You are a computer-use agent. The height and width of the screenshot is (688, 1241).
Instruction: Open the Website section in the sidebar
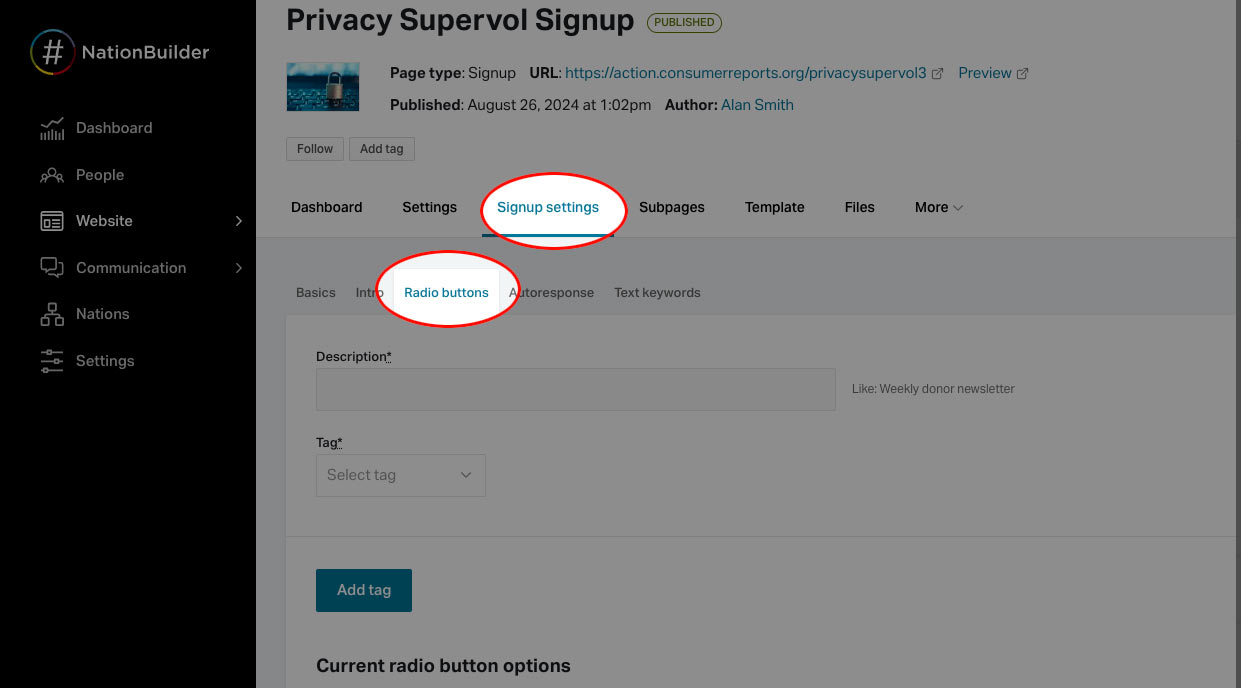pos(104,220)
